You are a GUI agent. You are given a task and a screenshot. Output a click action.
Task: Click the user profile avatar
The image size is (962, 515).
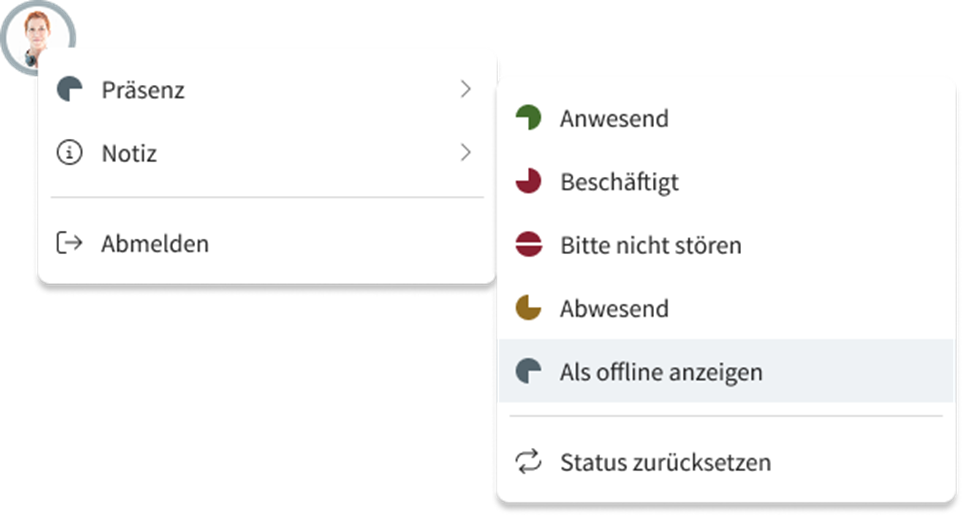click(x=38, y=36)
